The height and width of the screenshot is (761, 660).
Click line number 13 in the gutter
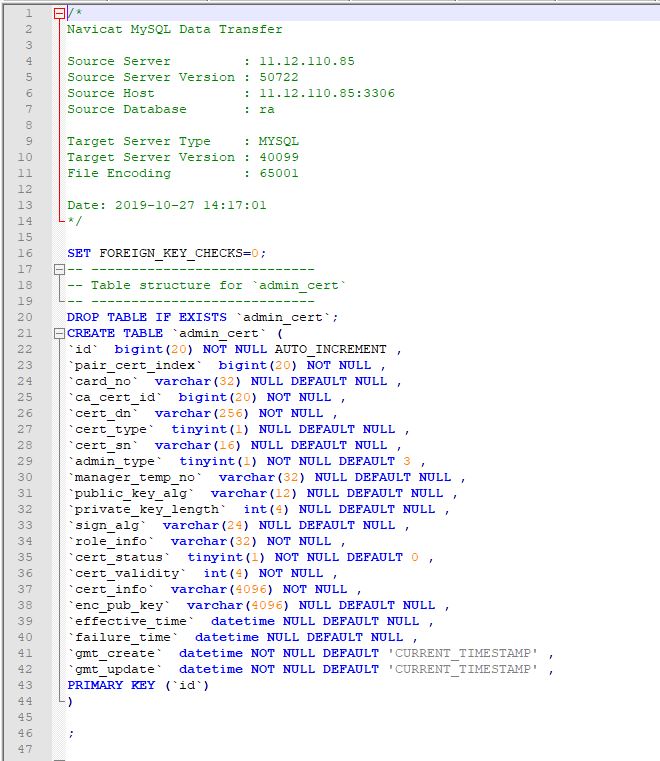tap(25, 205)
